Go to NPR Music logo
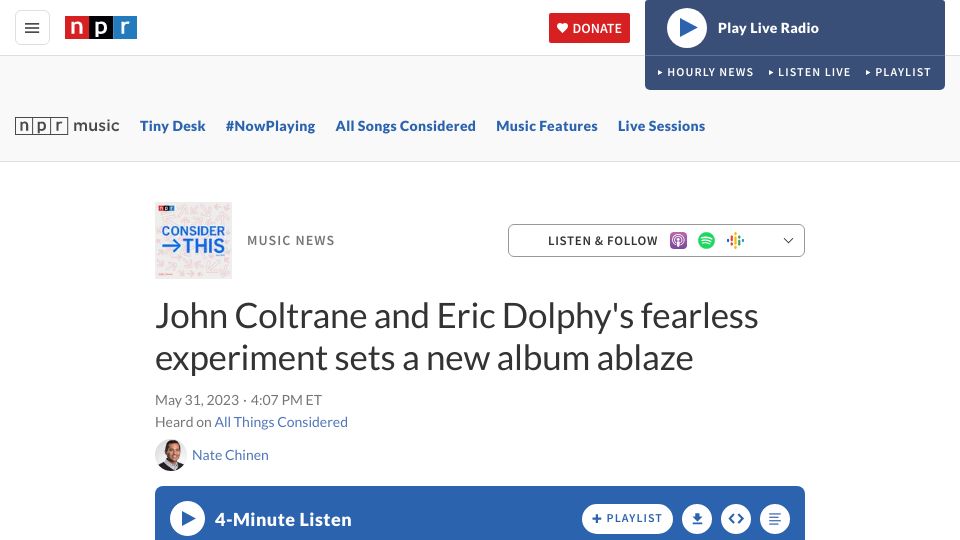The width and height of the screenshot is (960, 540). click(x=67, y=126)
